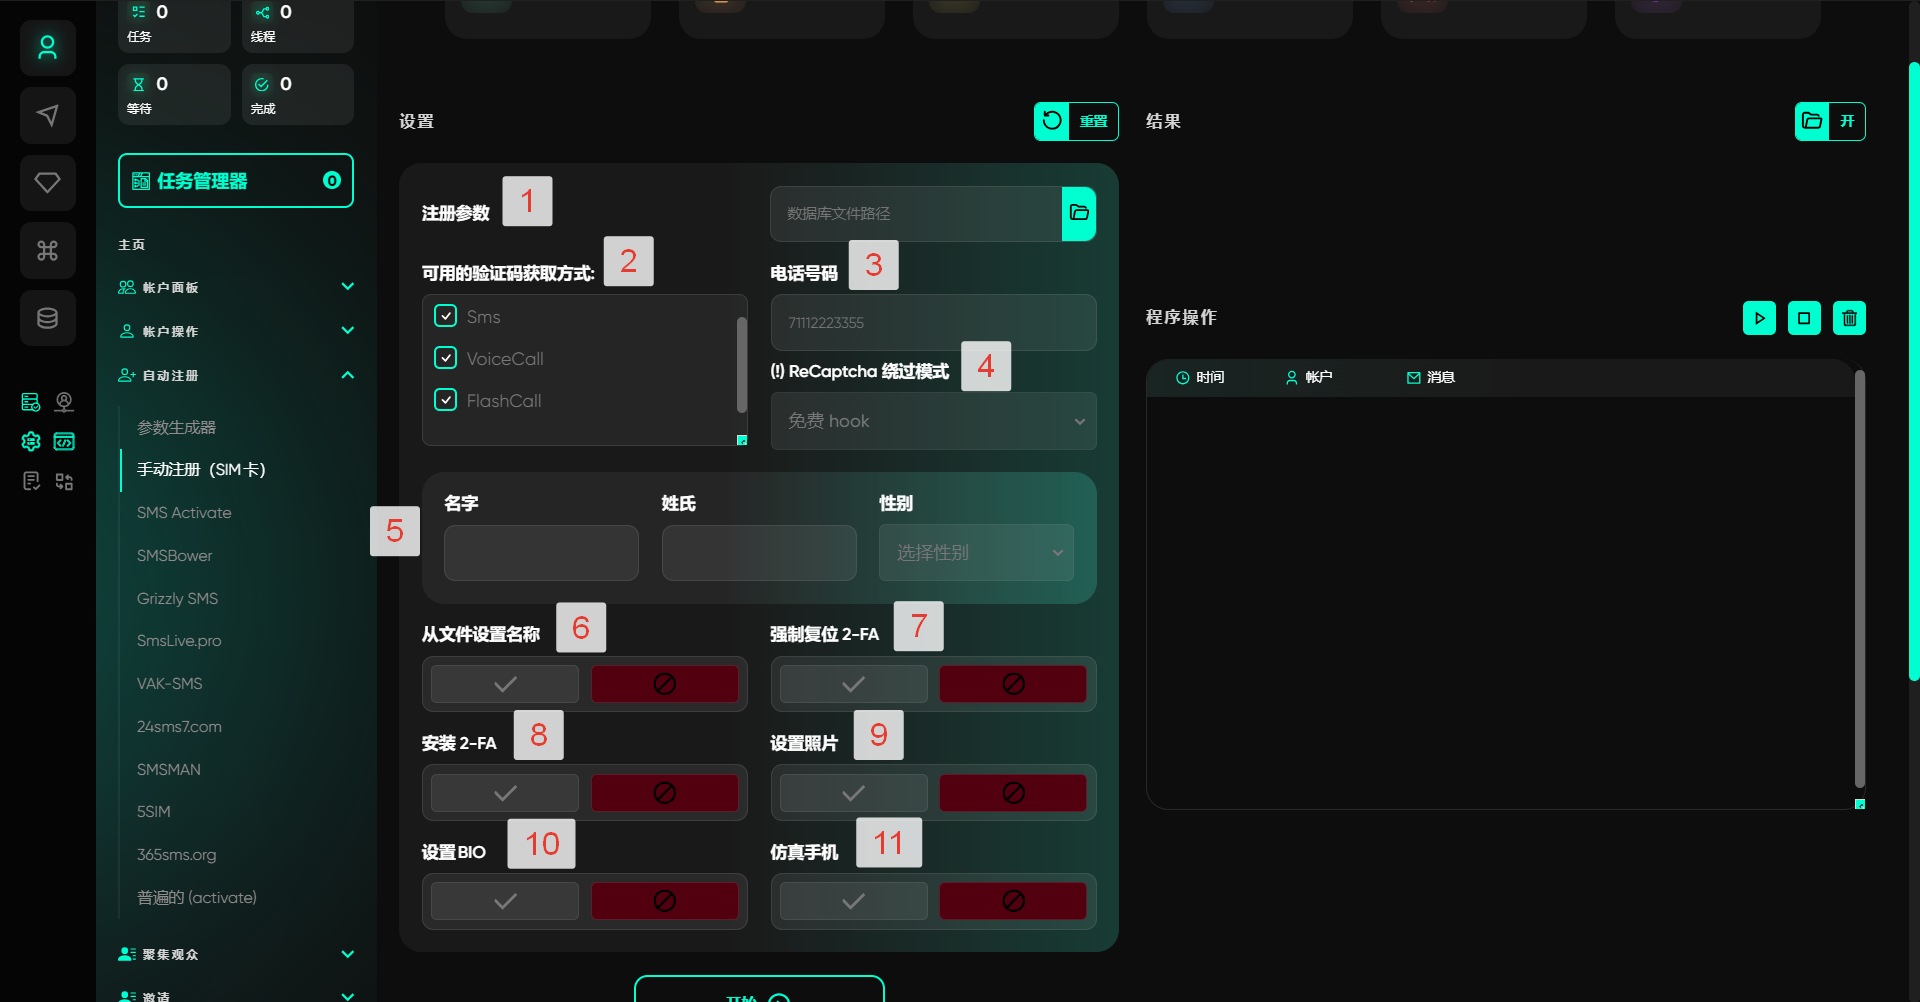
Task: Click the user profile icon in left sidebar
Action: (x=47, y=48)
